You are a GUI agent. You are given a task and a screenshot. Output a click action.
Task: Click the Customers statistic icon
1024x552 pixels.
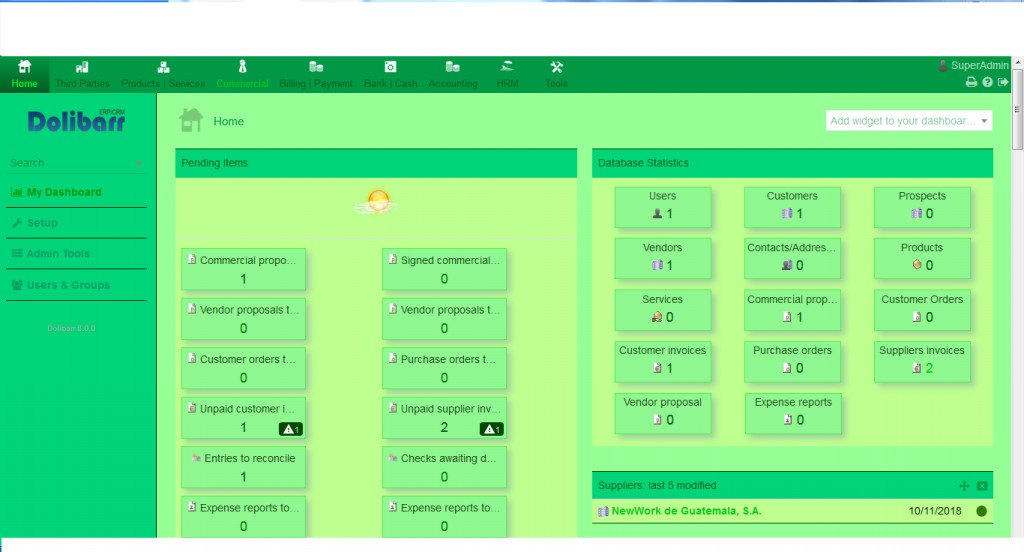787,214
